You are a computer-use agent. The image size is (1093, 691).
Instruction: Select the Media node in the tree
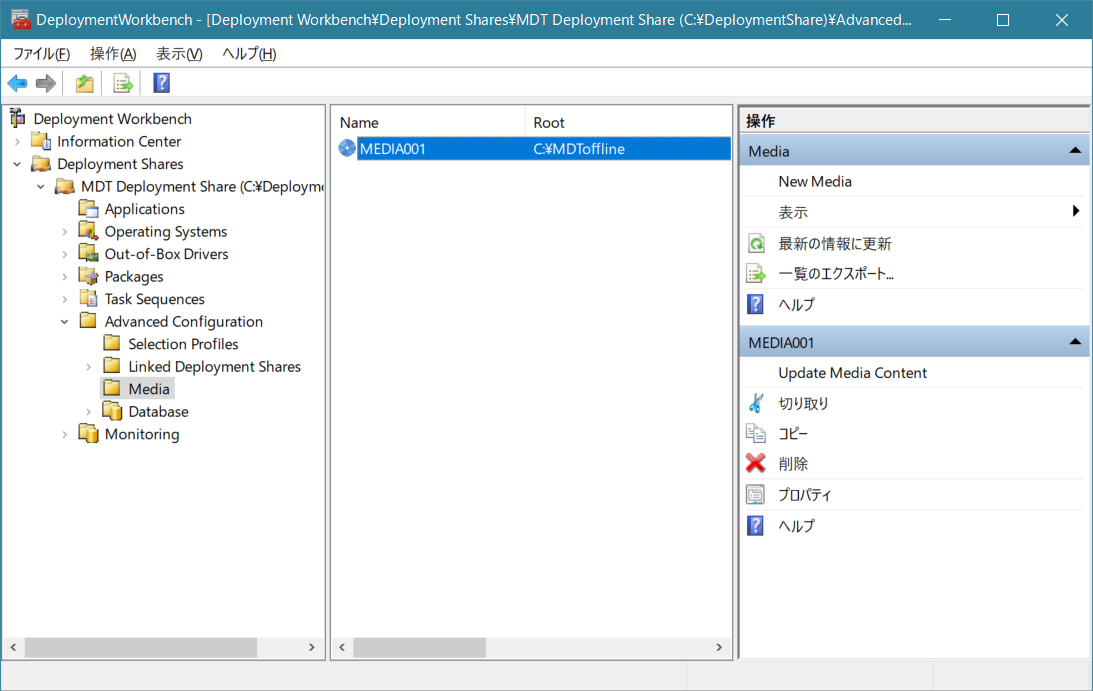tap(149, 389)
